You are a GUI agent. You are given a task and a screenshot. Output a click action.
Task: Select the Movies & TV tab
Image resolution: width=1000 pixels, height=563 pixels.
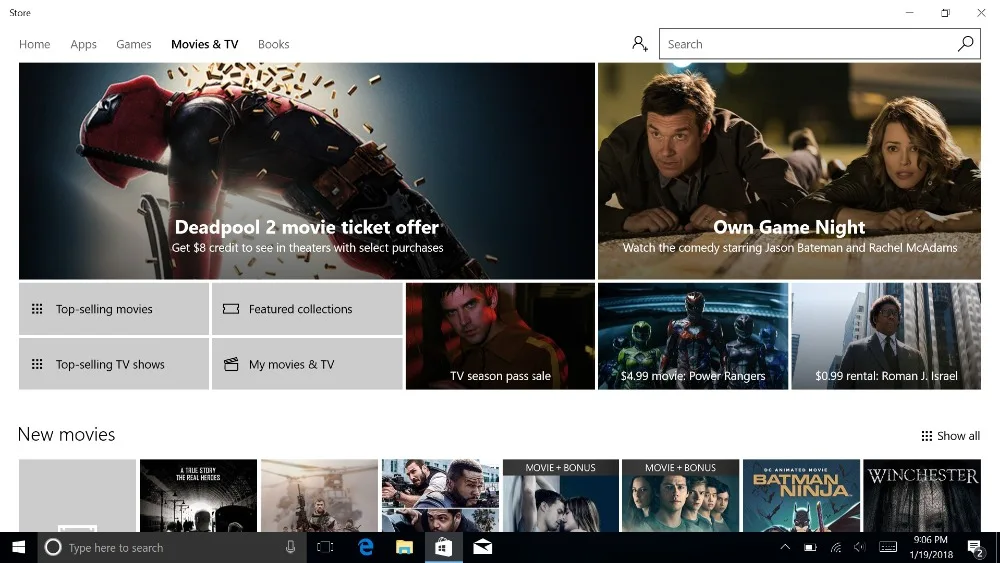(x=205, y=44)
